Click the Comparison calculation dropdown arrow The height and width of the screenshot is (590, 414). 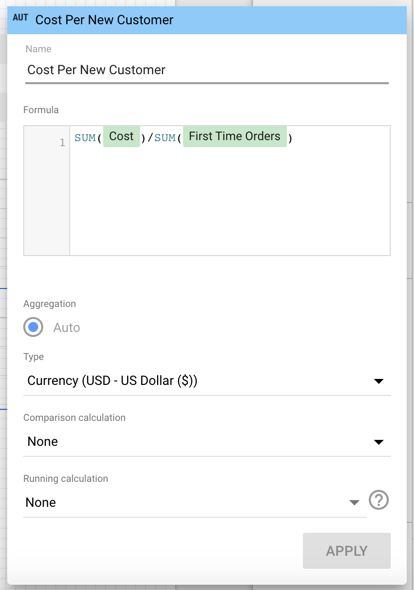pos(379,442)
